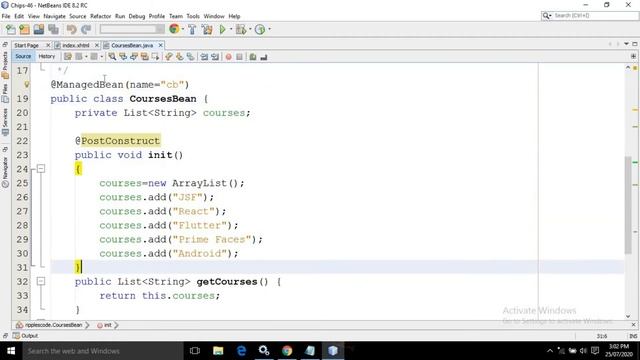Open the File menu
The image size is (640, 360).
6,16
